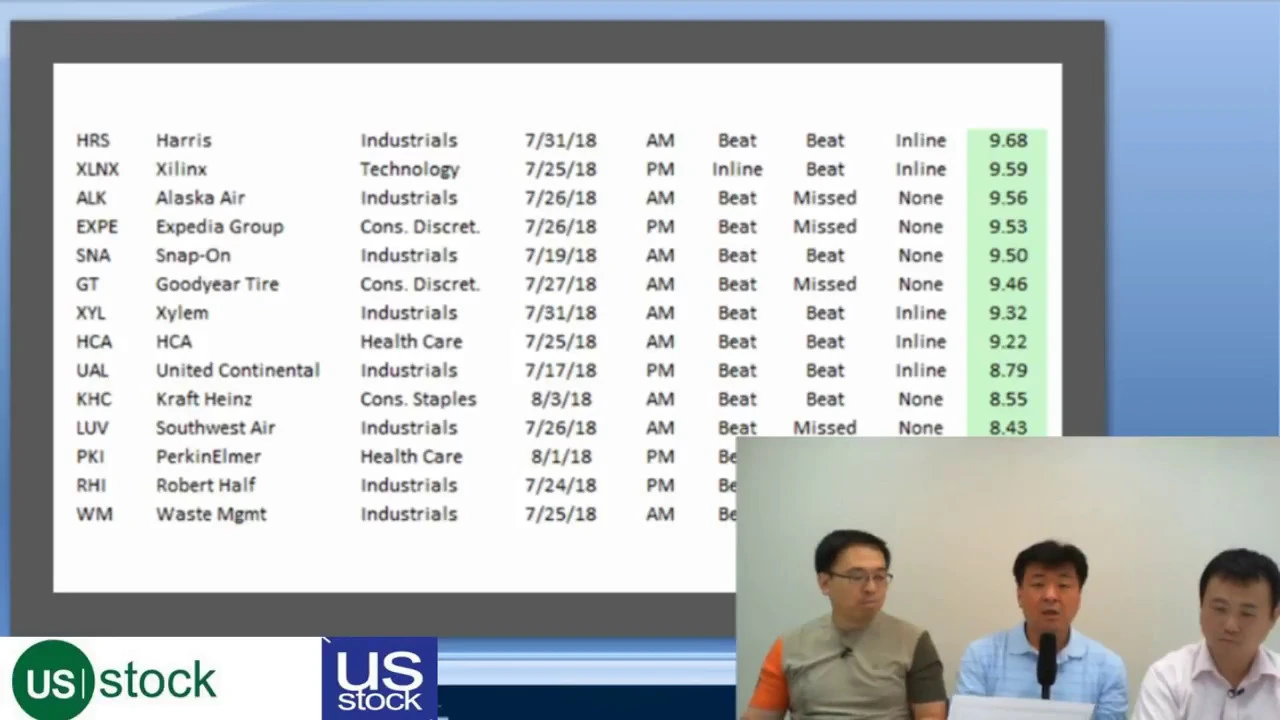
Task: Click the green value 9.68
Action: (1008, 141)
